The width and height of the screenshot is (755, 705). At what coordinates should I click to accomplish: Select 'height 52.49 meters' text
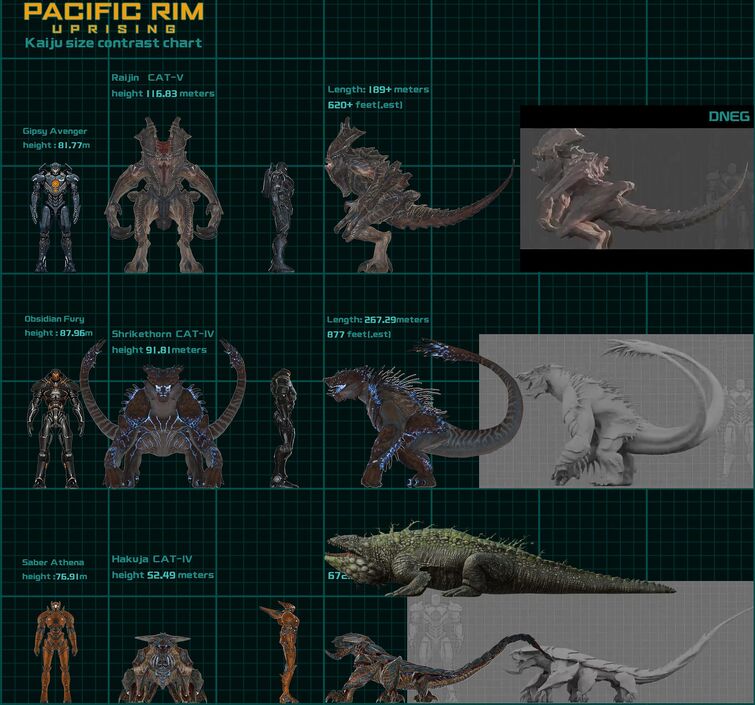click(x=163, y=575)
